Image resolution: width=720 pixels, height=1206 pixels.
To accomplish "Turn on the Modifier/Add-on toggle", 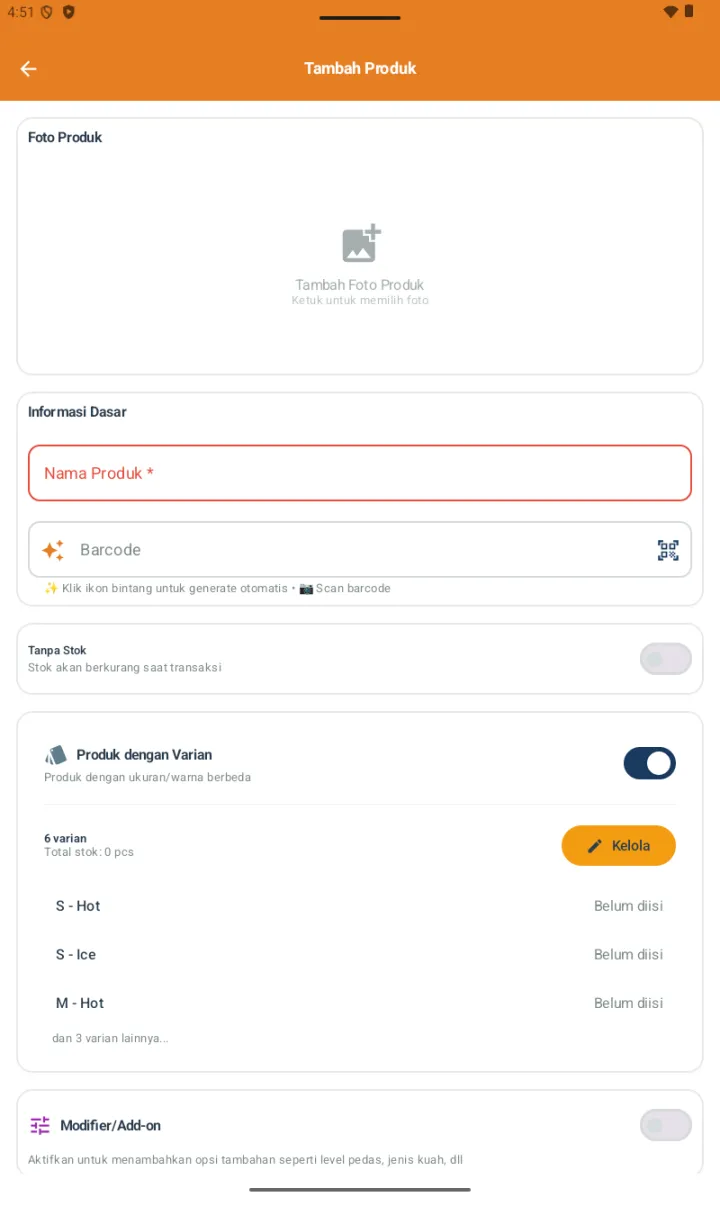I will tap(666, 1125).
